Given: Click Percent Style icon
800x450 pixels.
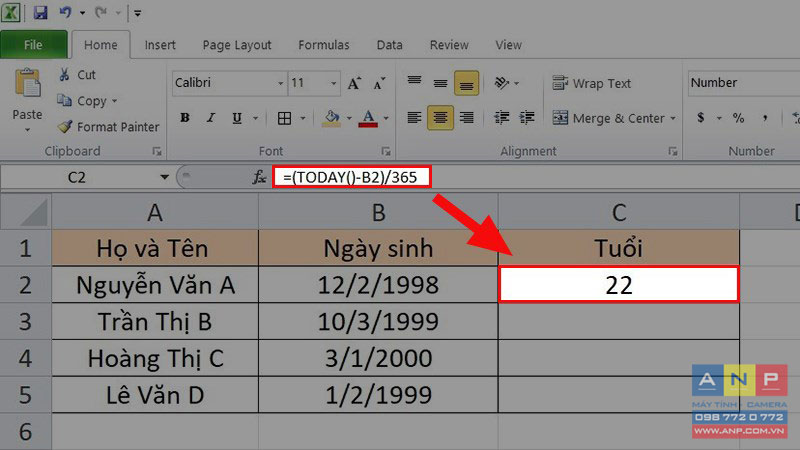Looking at the screenshot, I should point(738,118).
